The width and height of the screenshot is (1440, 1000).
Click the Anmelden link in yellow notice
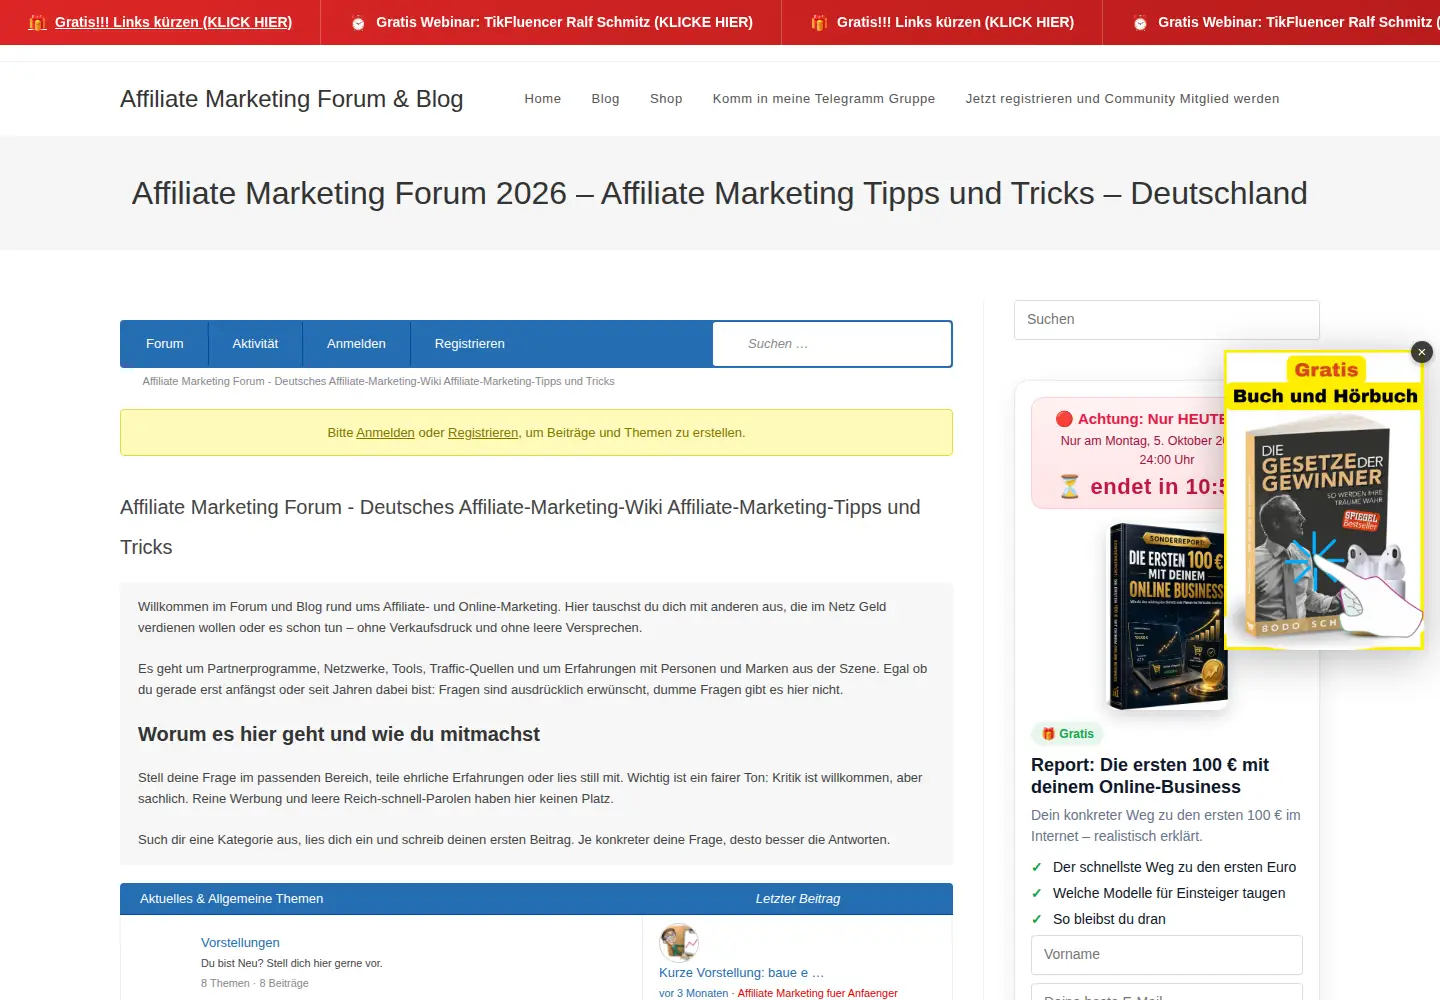[385, 433]
